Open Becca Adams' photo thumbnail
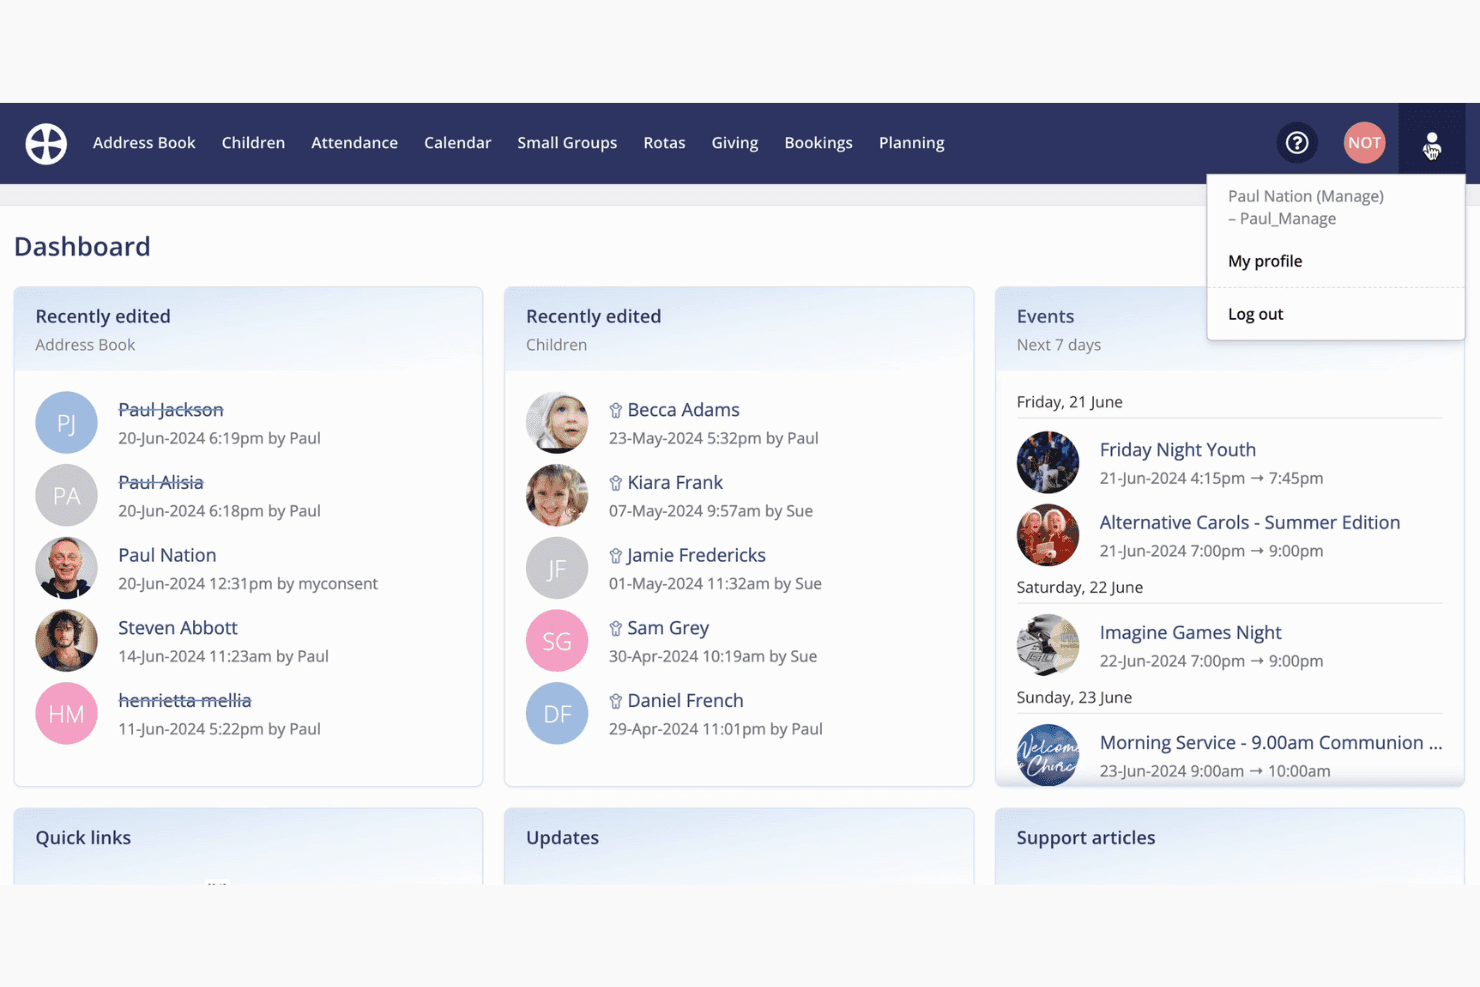Screen dimensions: 1480x987 click(x=557, y=422)
